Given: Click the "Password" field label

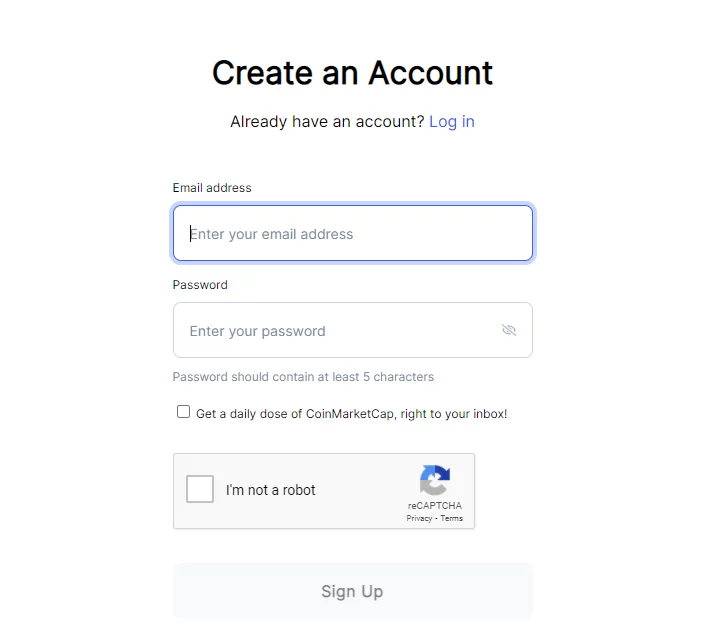Looking at the screenshot, I should [x=200, y=285].
